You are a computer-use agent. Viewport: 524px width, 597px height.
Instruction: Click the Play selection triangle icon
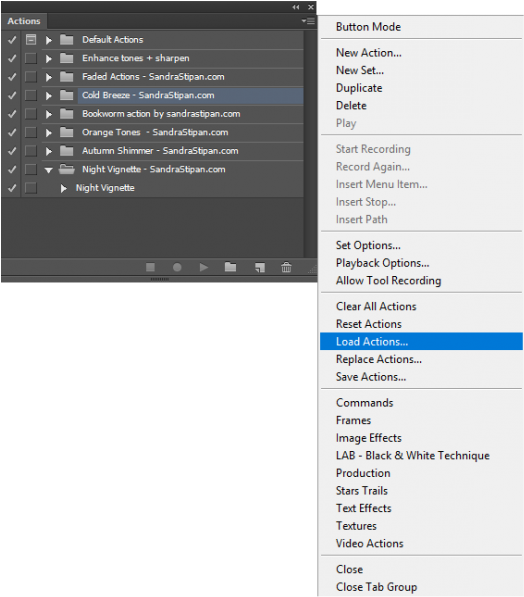204,267
